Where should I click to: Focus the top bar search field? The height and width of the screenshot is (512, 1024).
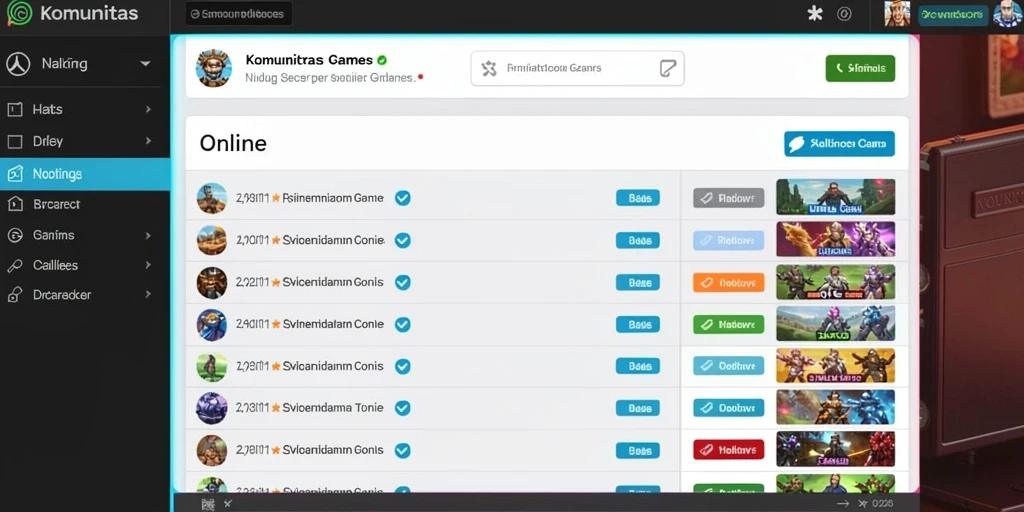(x=238, y=14)
